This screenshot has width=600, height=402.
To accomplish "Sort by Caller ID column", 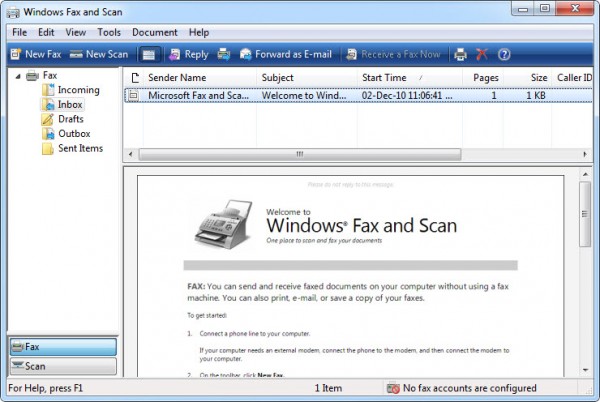I will click(x=573, y=78).
